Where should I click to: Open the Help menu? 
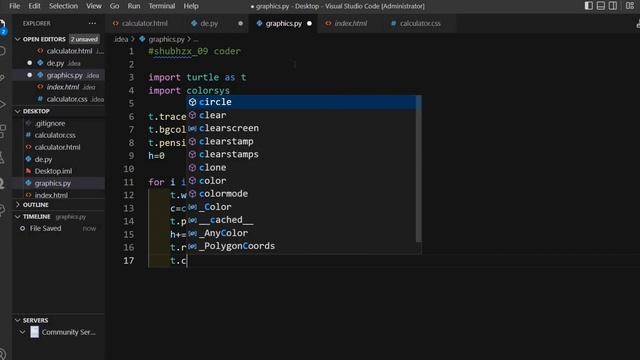(x=191, y=6)
